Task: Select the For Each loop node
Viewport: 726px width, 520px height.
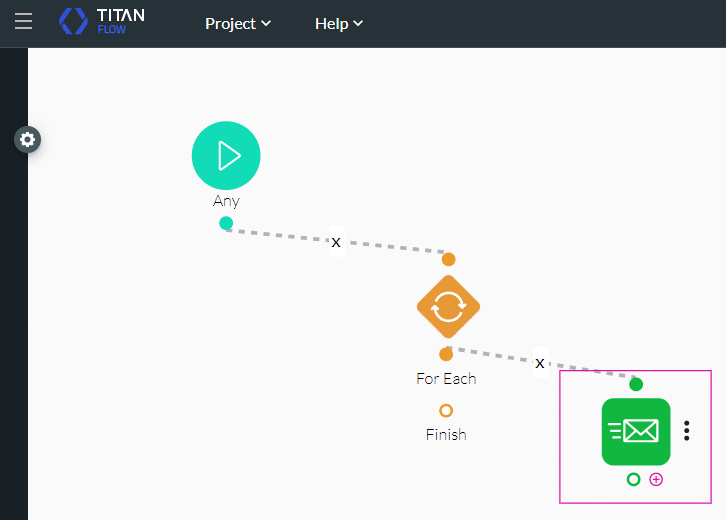Action: pos(448,306)
